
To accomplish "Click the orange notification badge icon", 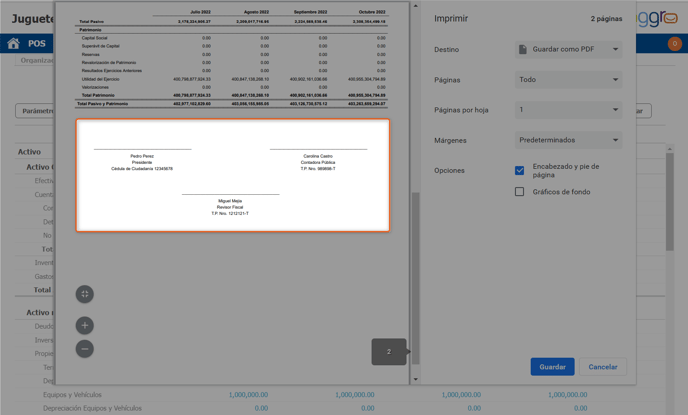I will pyautogui.click(x=674, y=43).
